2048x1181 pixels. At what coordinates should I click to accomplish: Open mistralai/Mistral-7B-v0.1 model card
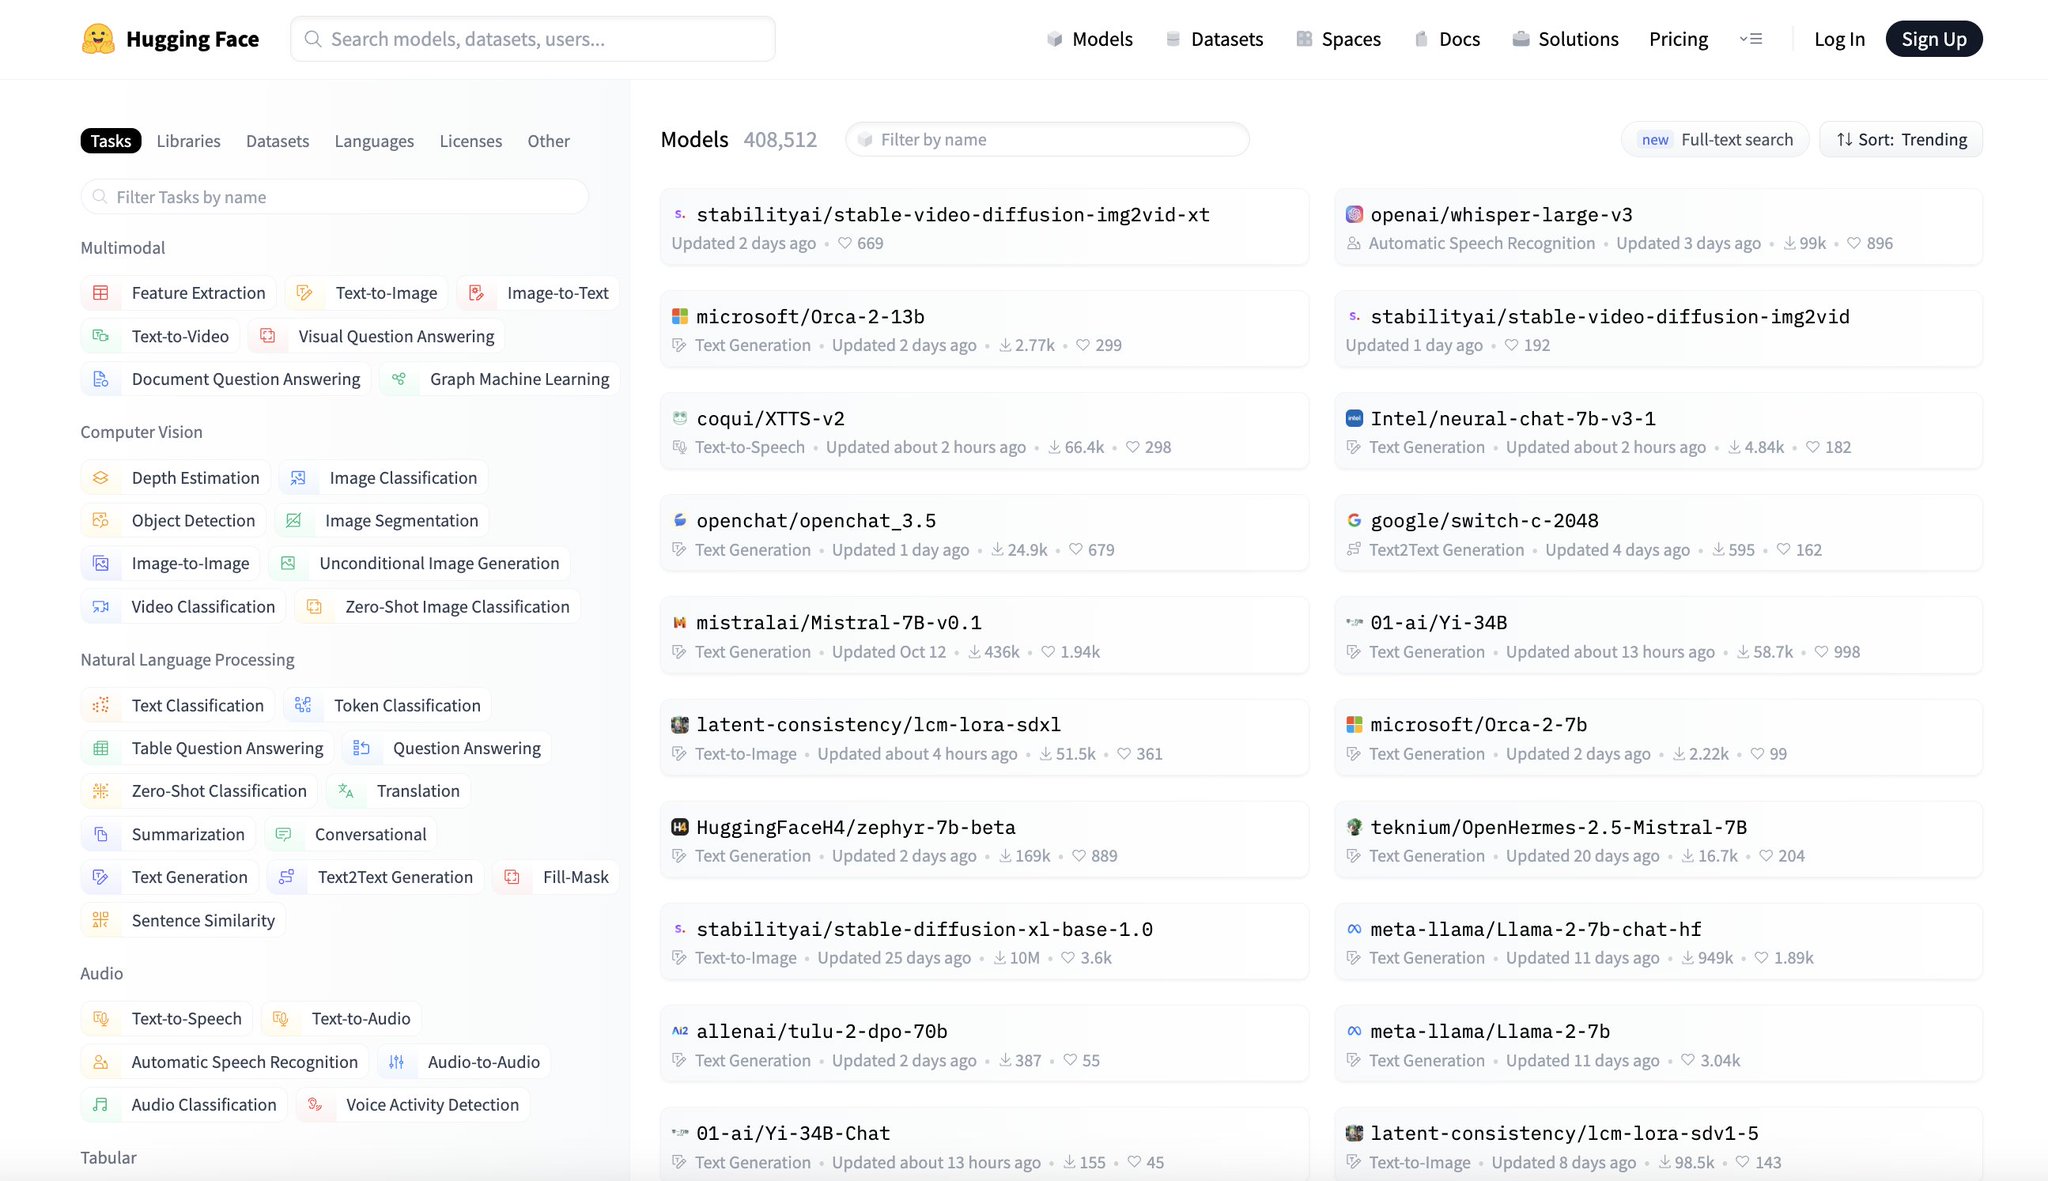tap(984, 635)
